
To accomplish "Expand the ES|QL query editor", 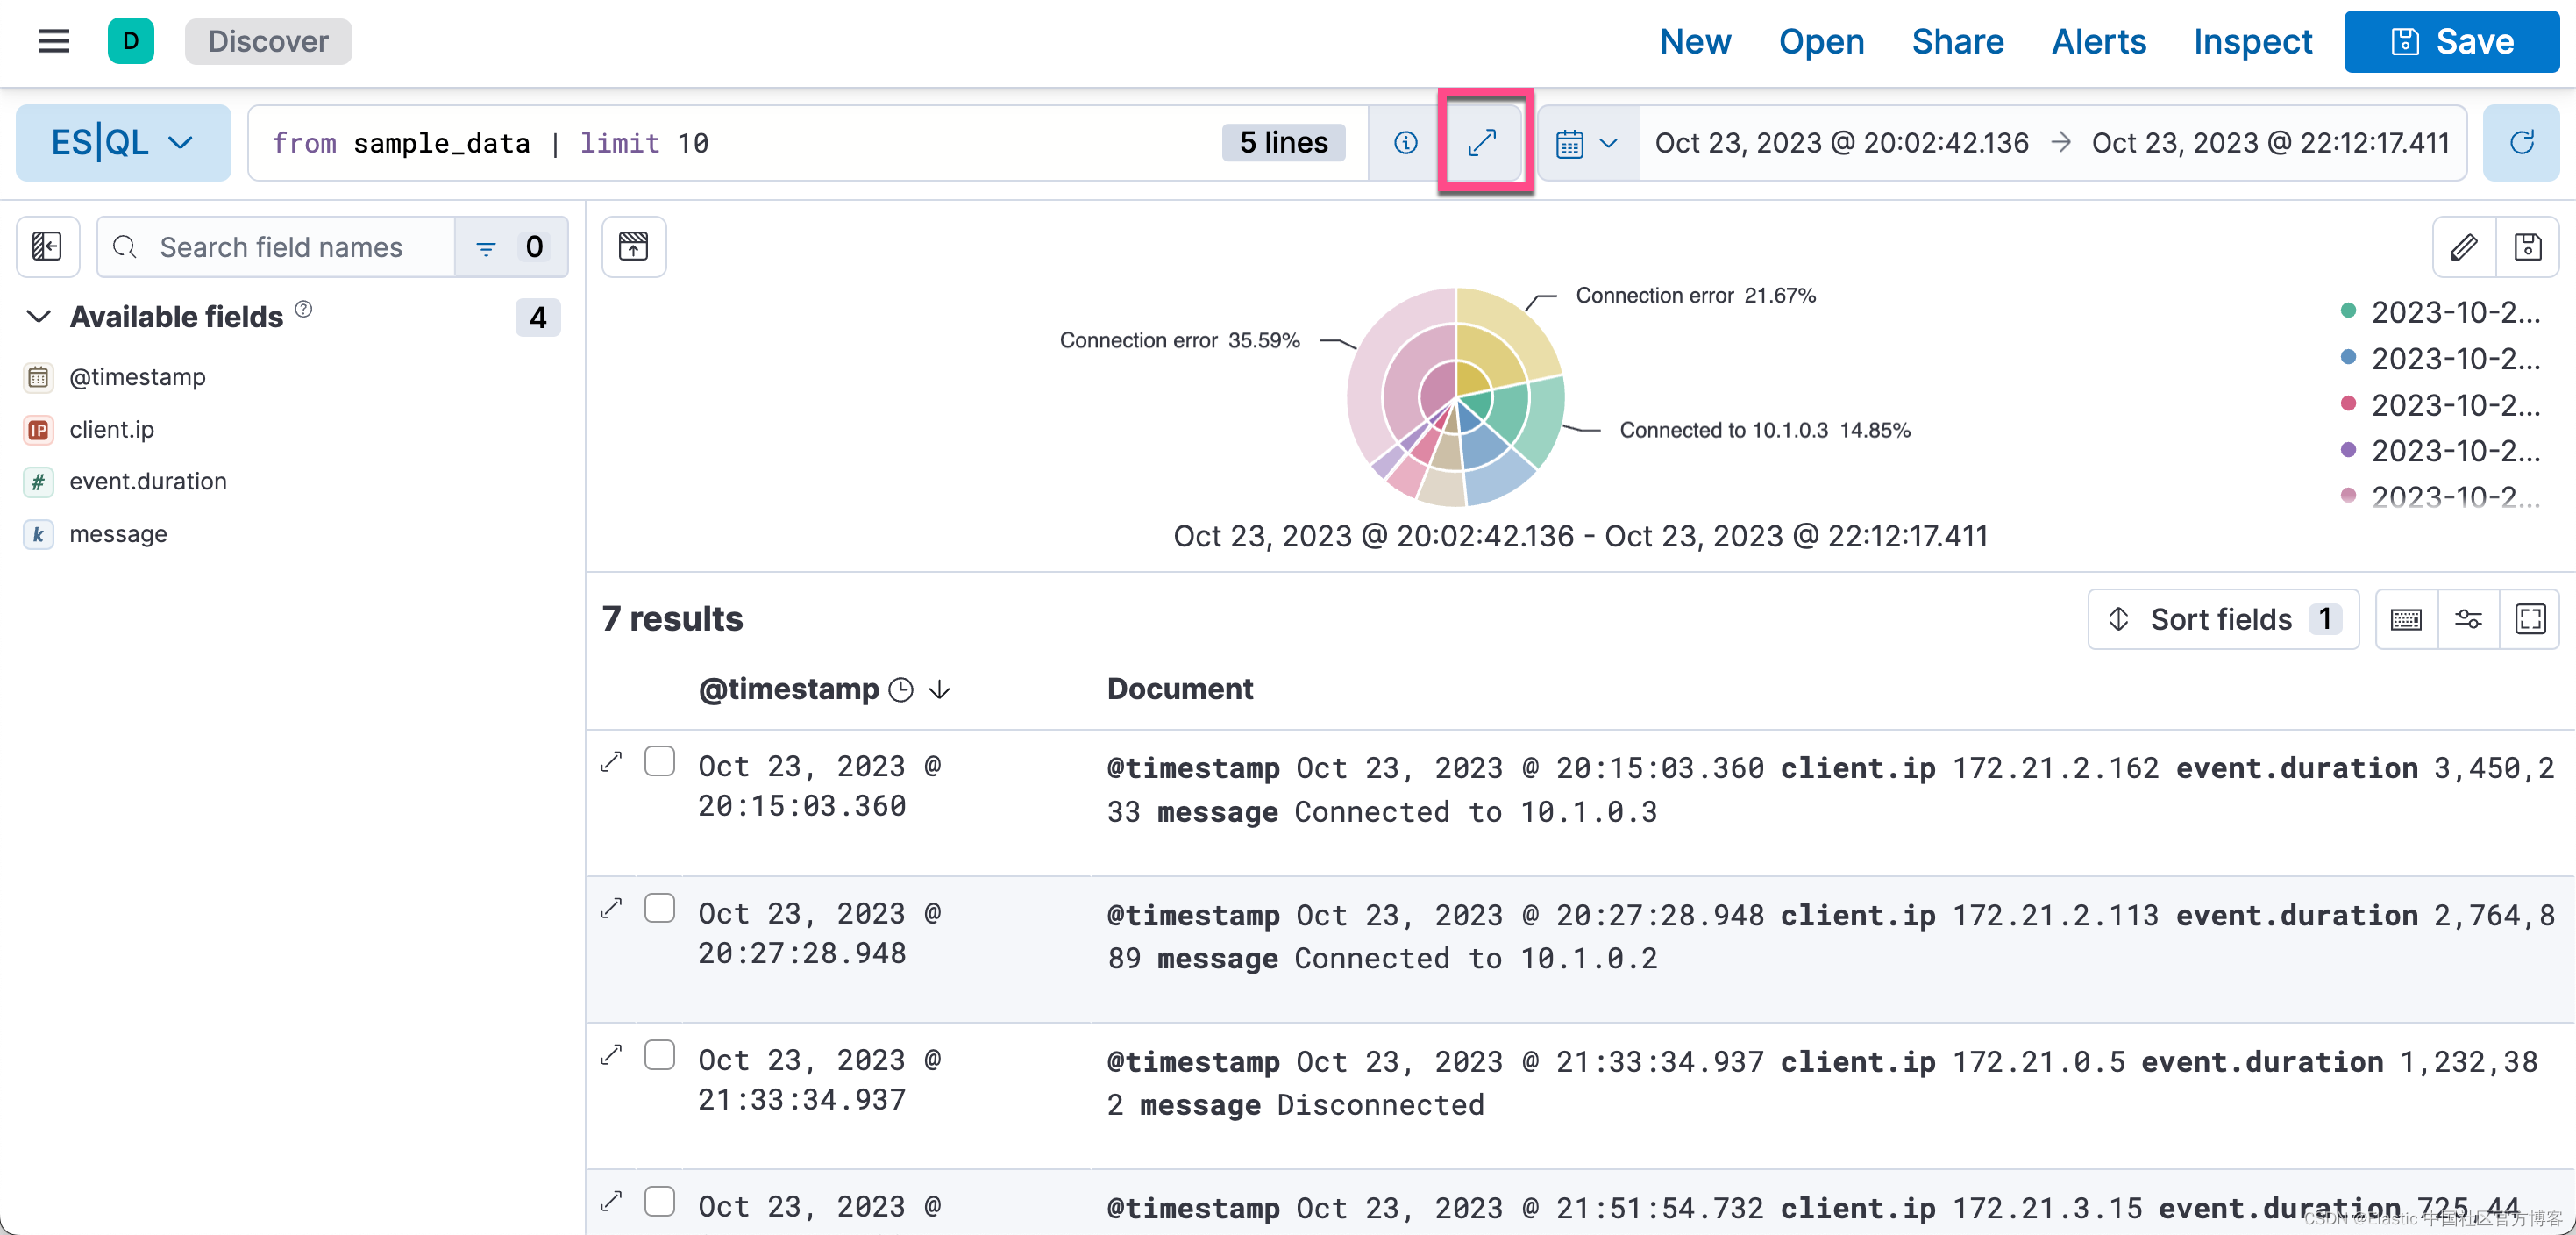I will [1481, 143].
